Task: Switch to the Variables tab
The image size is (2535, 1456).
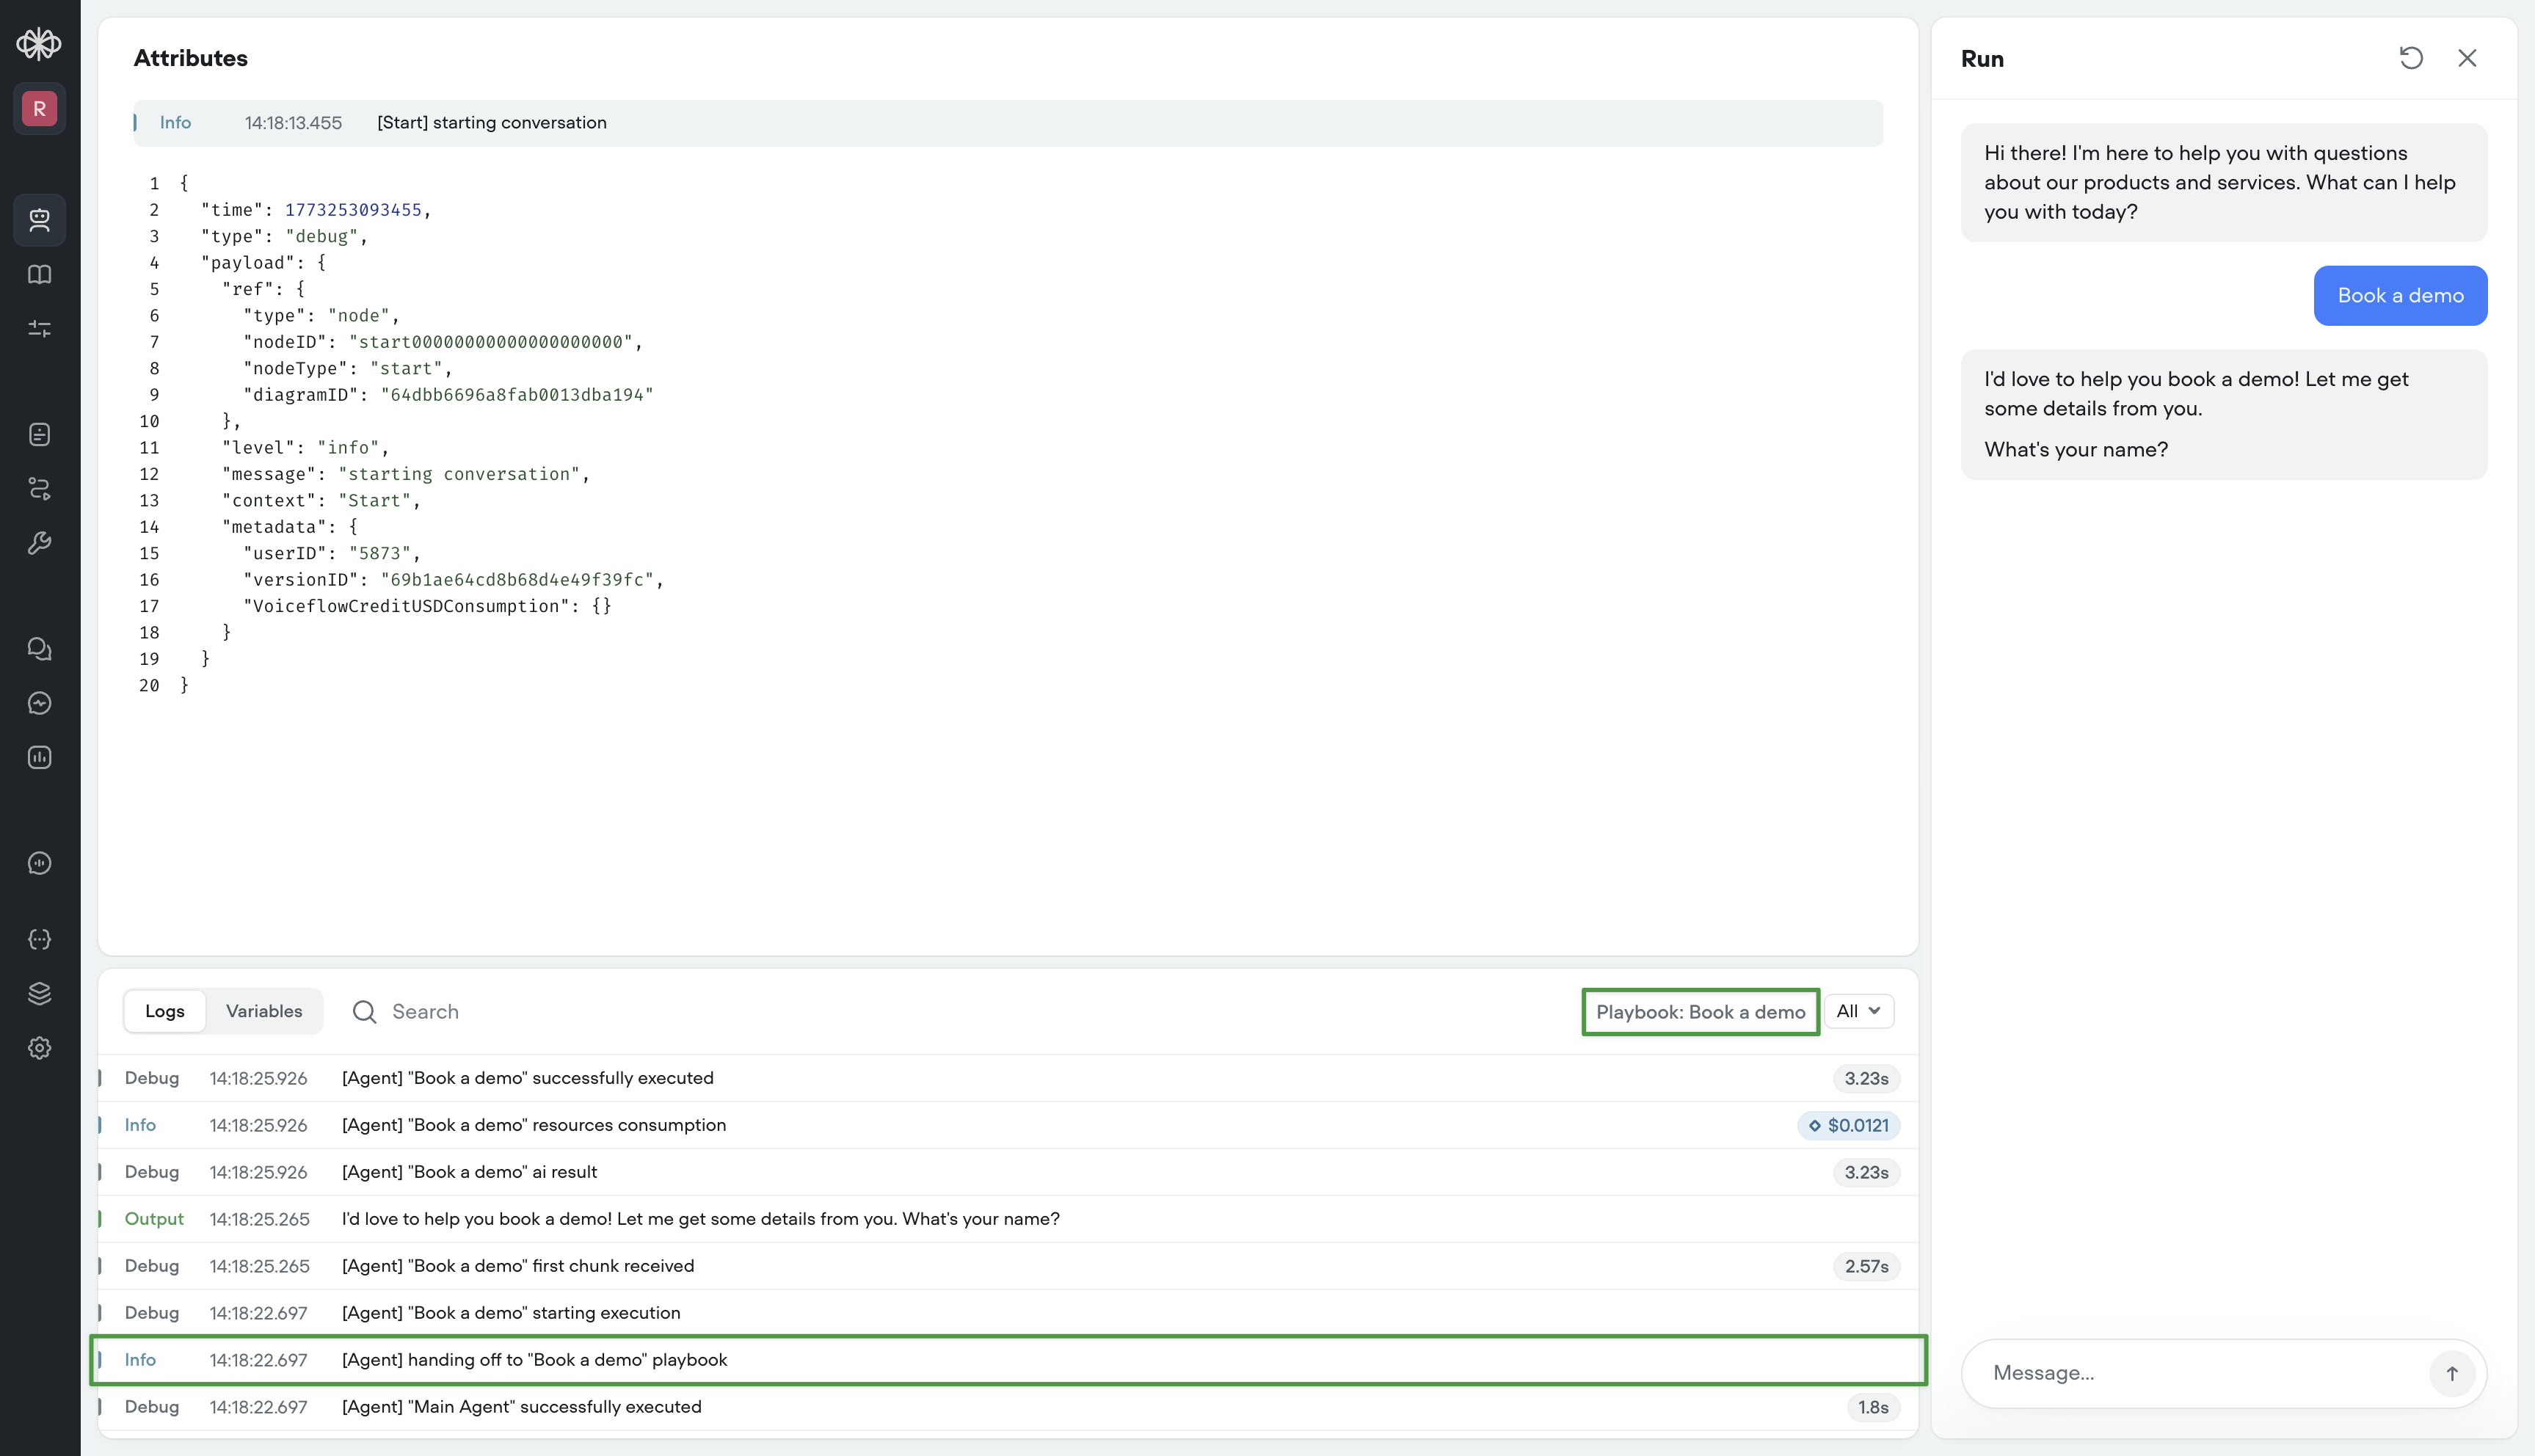Action: tap(264, 1011)
